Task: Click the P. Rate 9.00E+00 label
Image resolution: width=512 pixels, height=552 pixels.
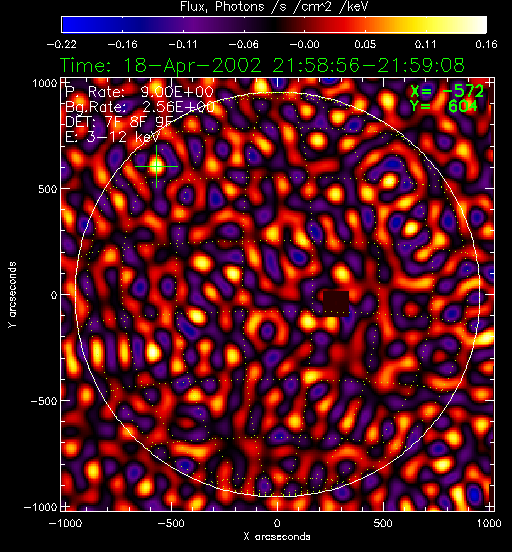Action: pyautogui.click(x=139, y=92)
